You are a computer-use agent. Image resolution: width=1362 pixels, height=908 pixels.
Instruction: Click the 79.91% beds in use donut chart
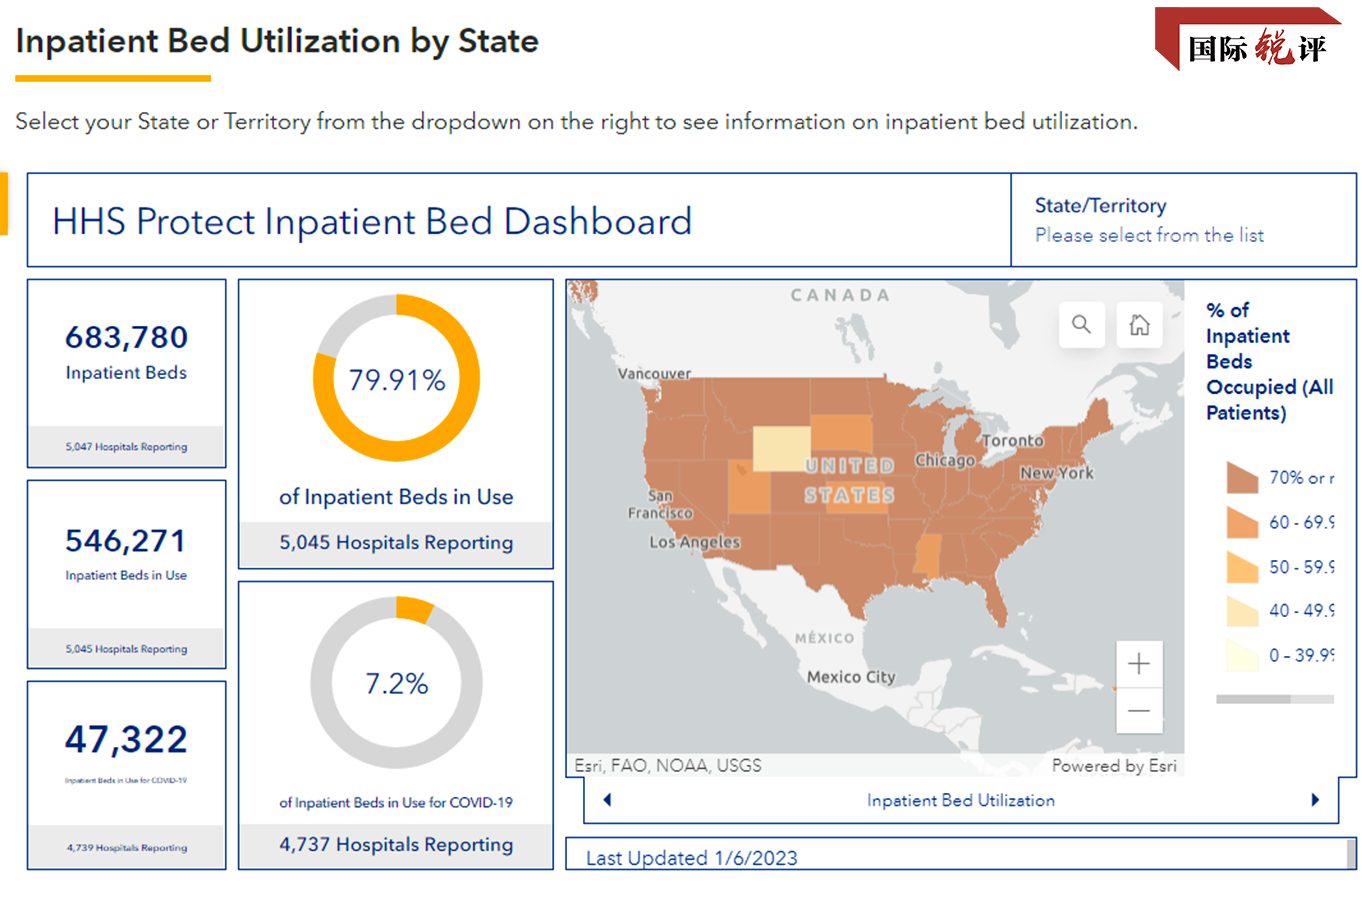click(x=396, y=379)
